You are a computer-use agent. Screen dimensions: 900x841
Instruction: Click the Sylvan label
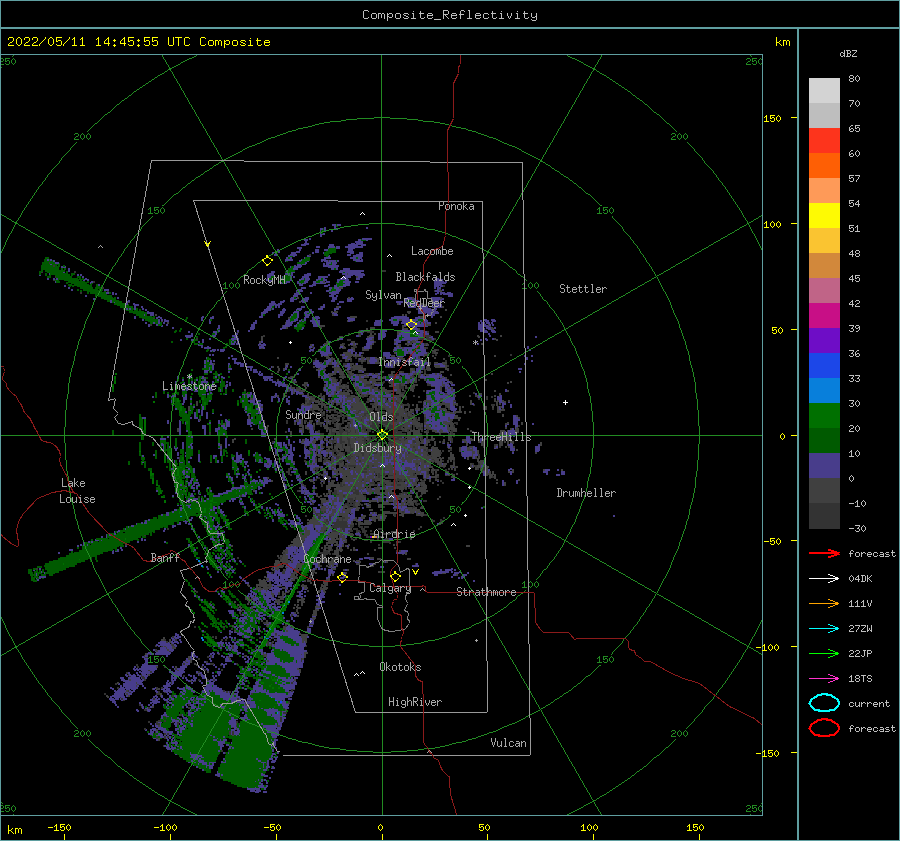(x=383, y=295)
